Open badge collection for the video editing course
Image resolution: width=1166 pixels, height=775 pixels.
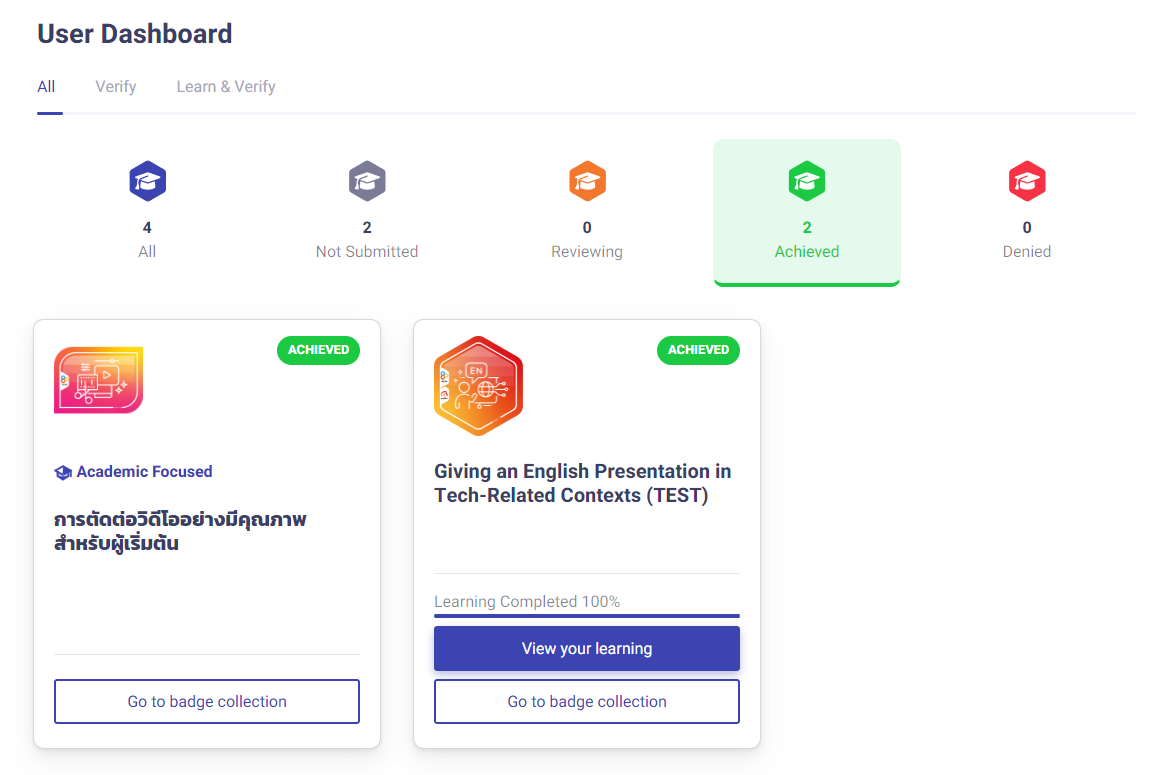pos(206,701)
